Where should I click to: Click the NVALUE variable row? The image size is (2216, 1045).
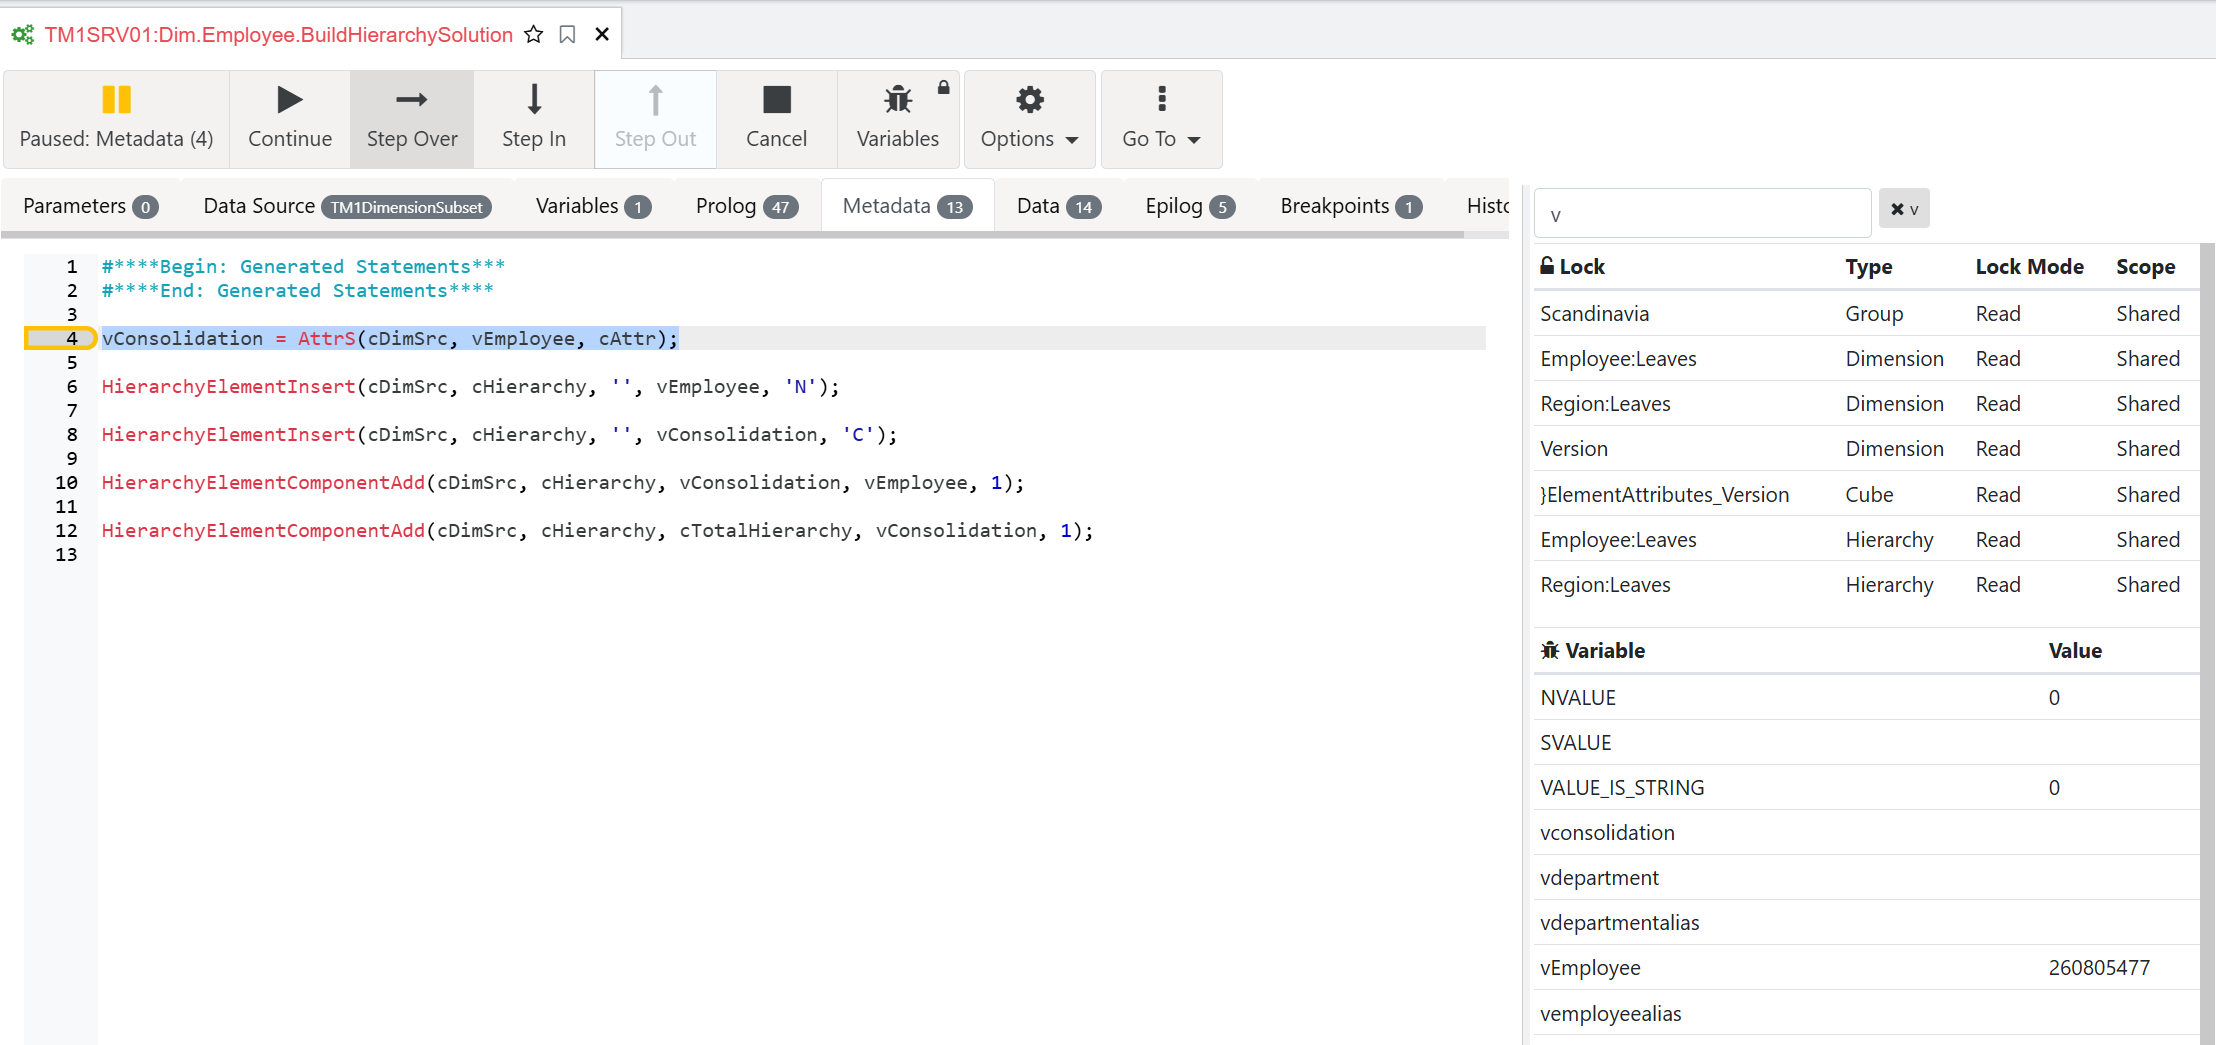(x=1866, y=698)
